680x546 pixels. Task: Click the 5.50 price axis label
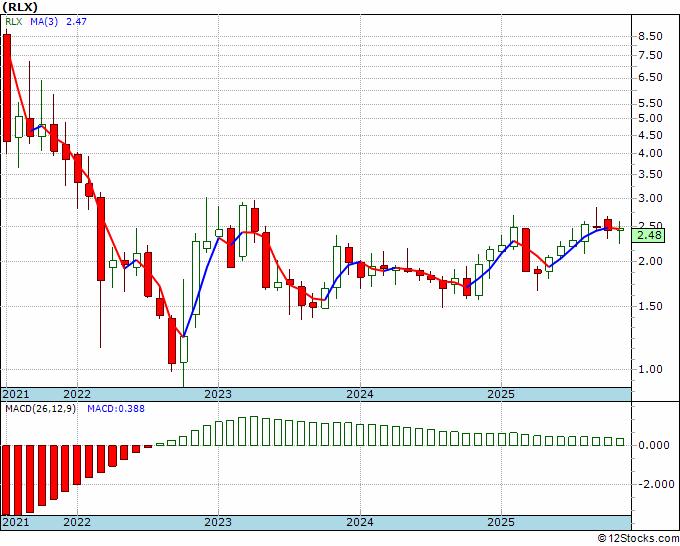coord(651,103)
